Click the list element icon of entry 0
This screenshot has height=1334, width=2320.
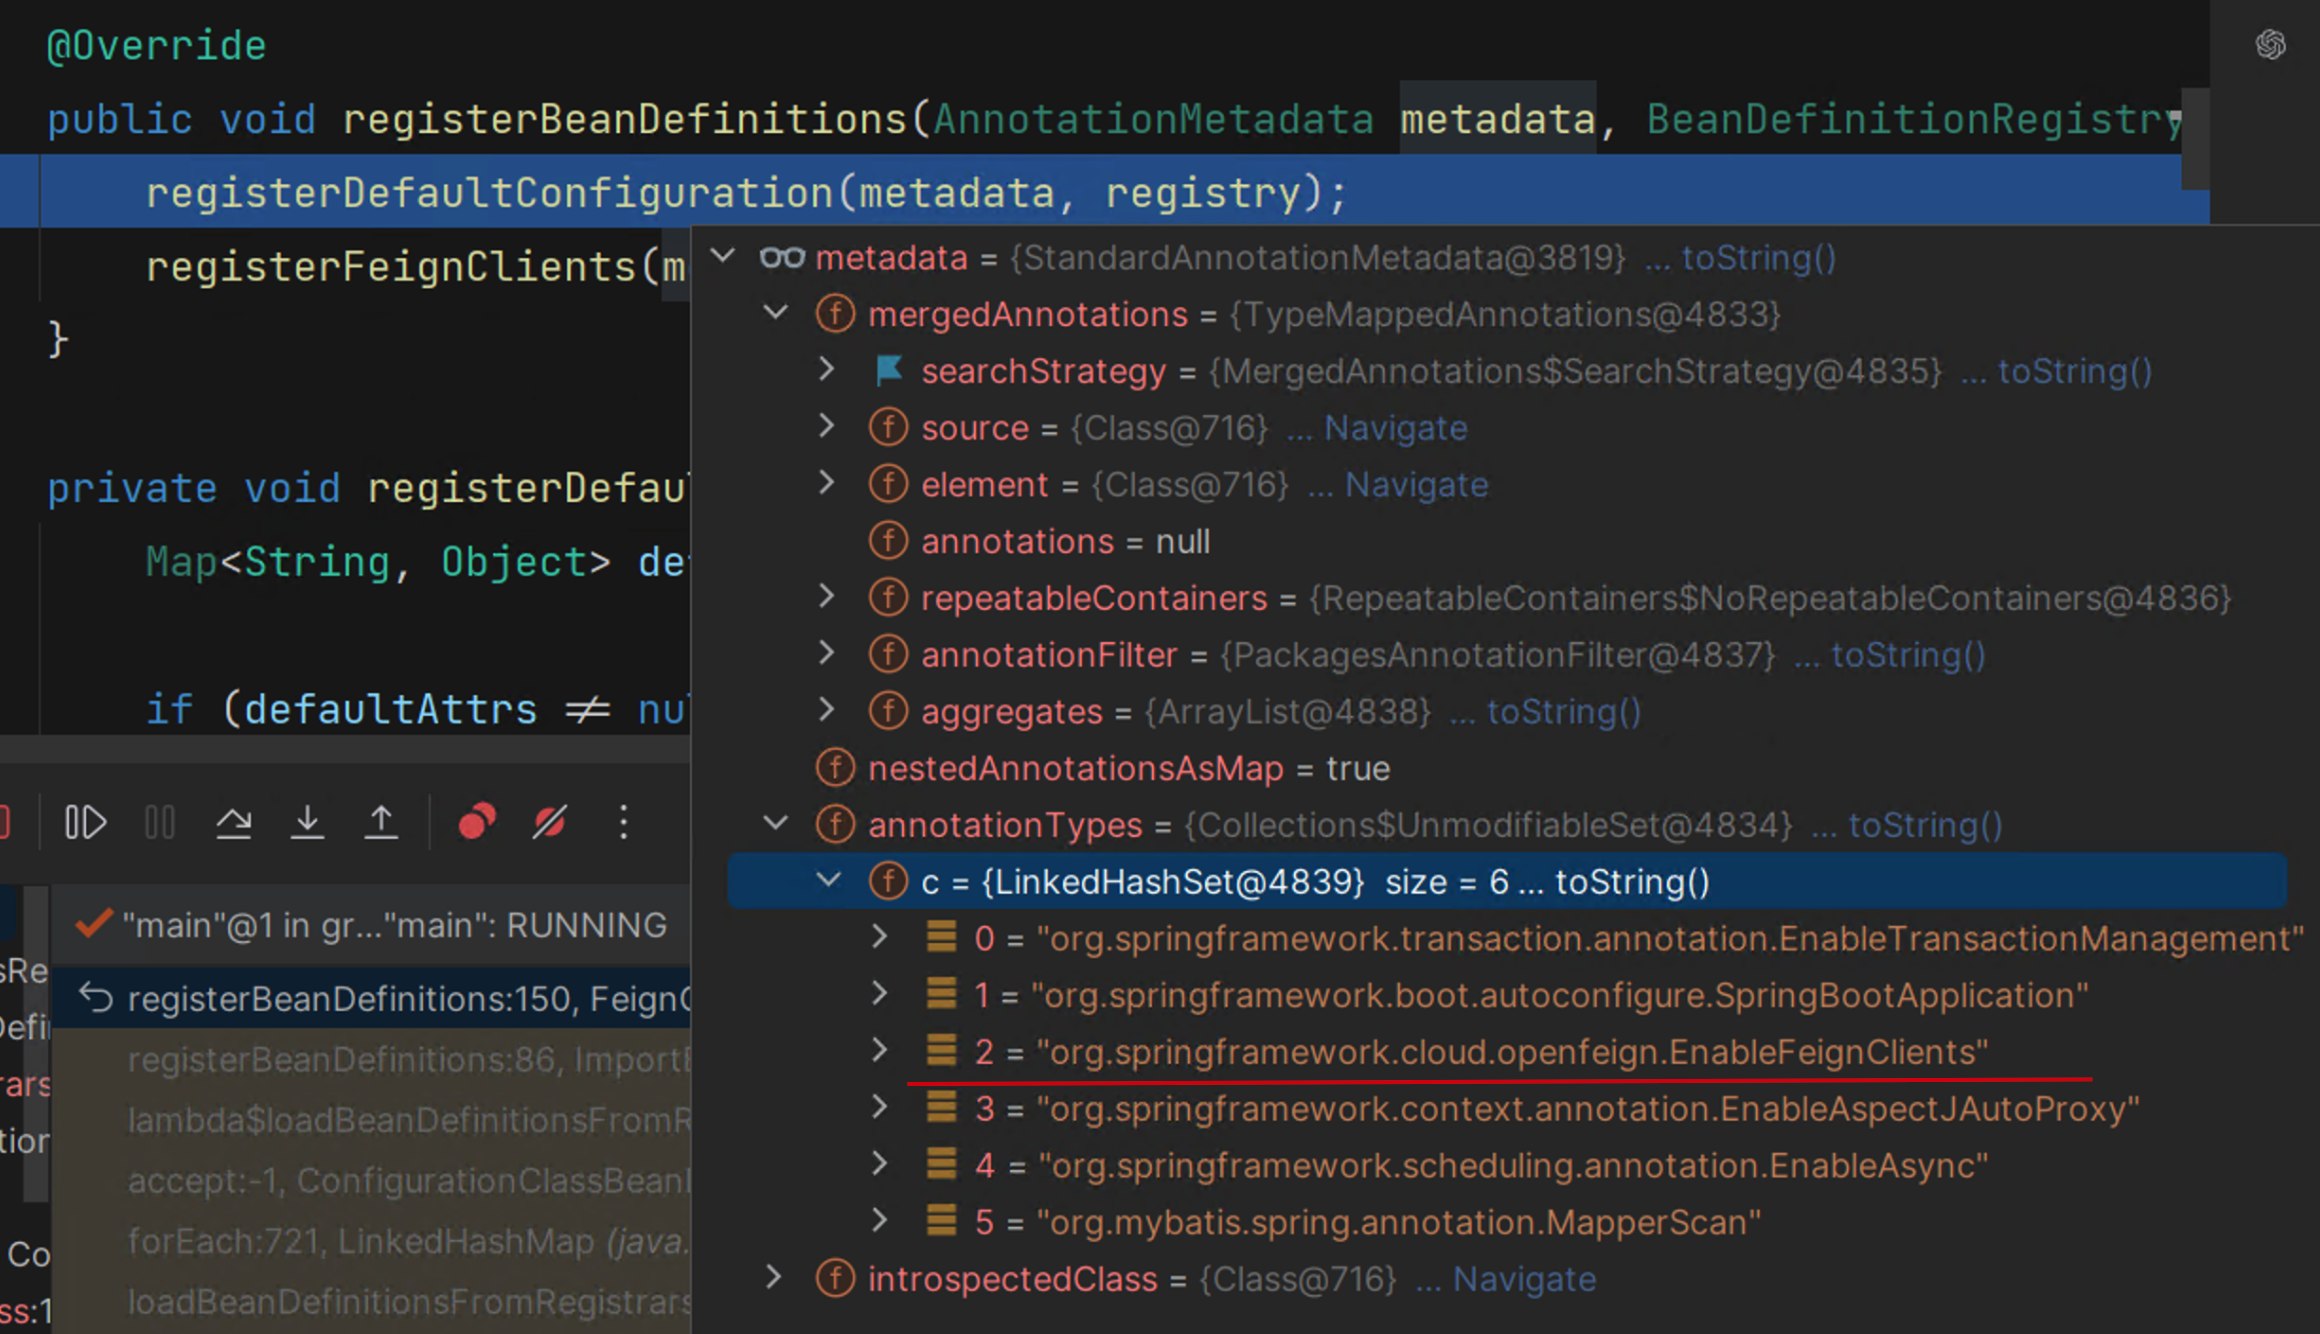(x=941, y=937)
